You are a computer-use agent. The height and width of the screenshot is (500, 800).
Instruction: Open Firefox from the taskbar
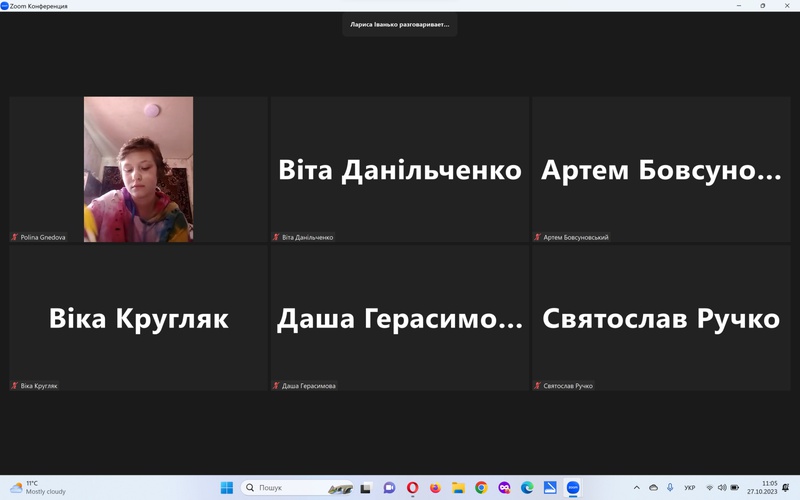435,488
